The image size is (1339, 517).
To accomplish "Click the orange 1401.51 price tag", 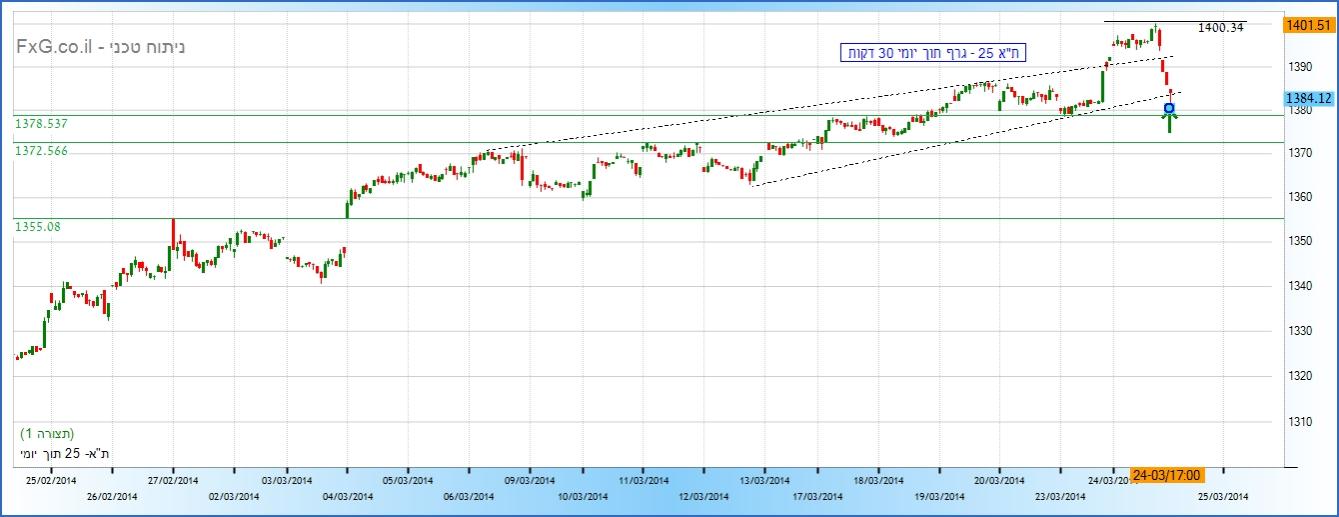I will click(x=1307, y=25).
